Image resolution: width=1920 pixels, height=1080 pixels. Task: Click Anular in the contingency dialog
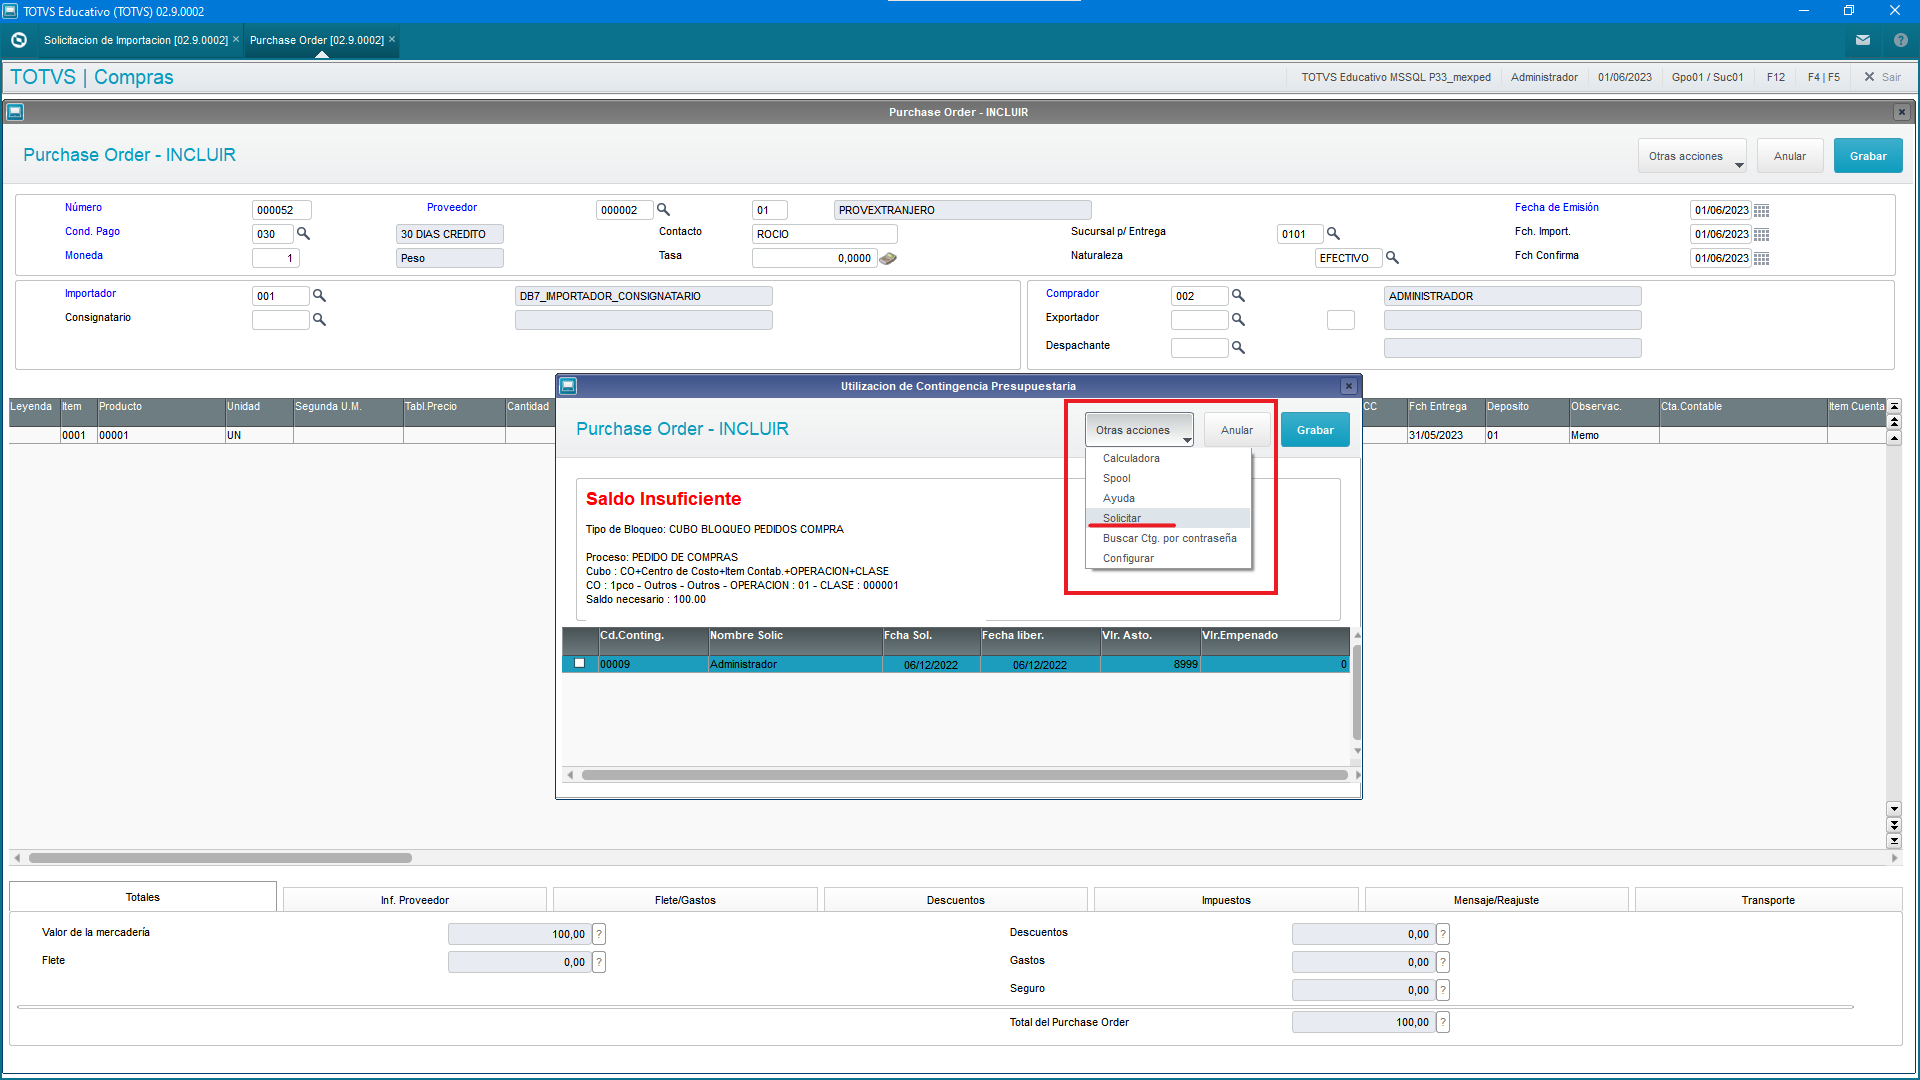coord(1237,430)
